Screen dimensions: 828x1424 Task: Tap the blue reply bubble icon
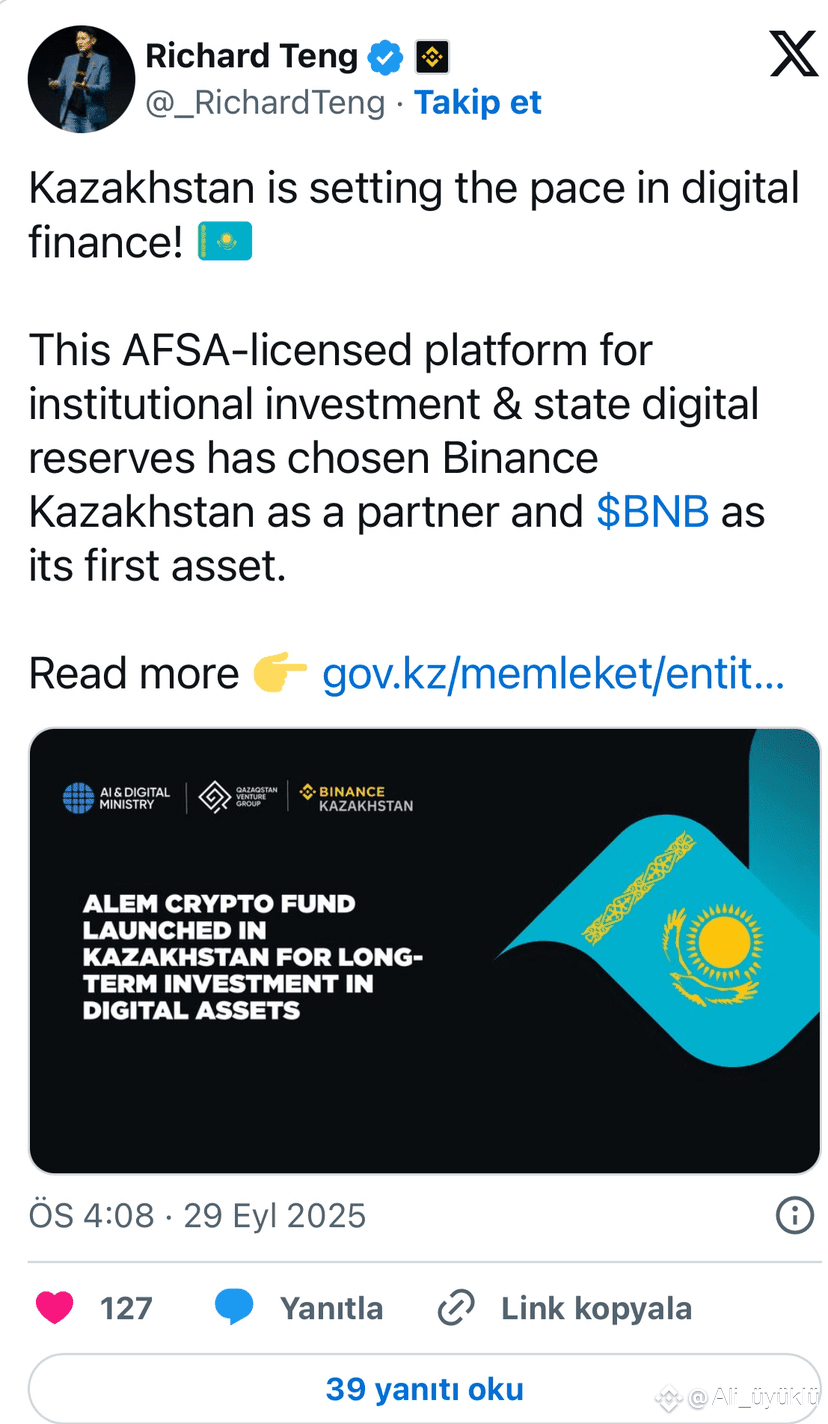234,1308
